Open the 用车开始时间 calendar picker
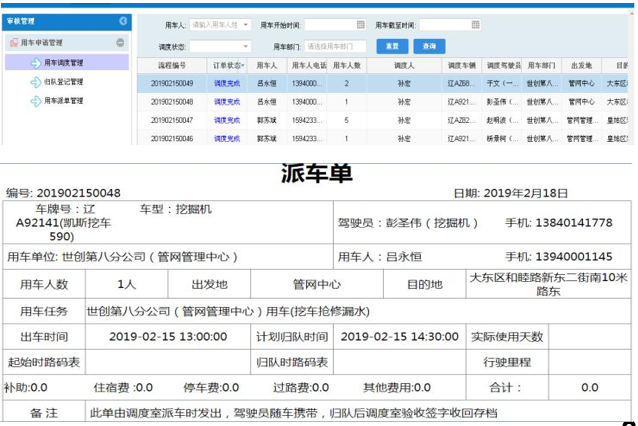 (360, 25)
